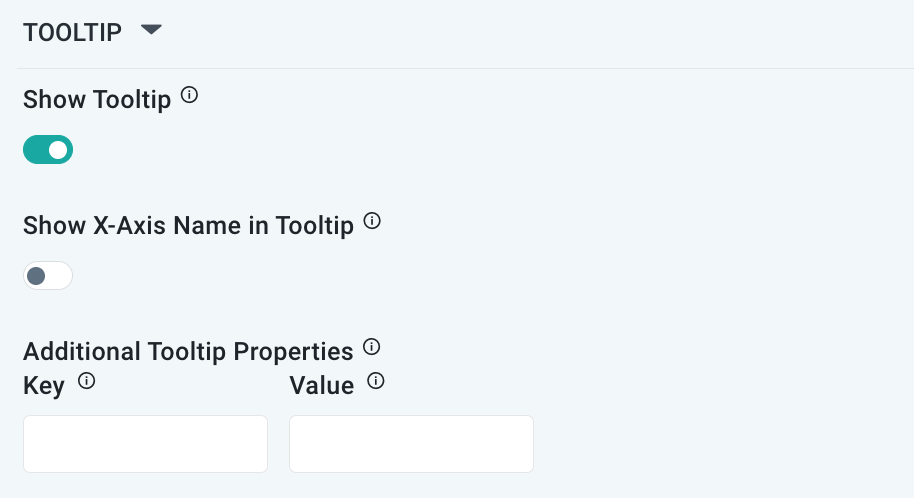Focus the Key input field

(x=145, y=444)
